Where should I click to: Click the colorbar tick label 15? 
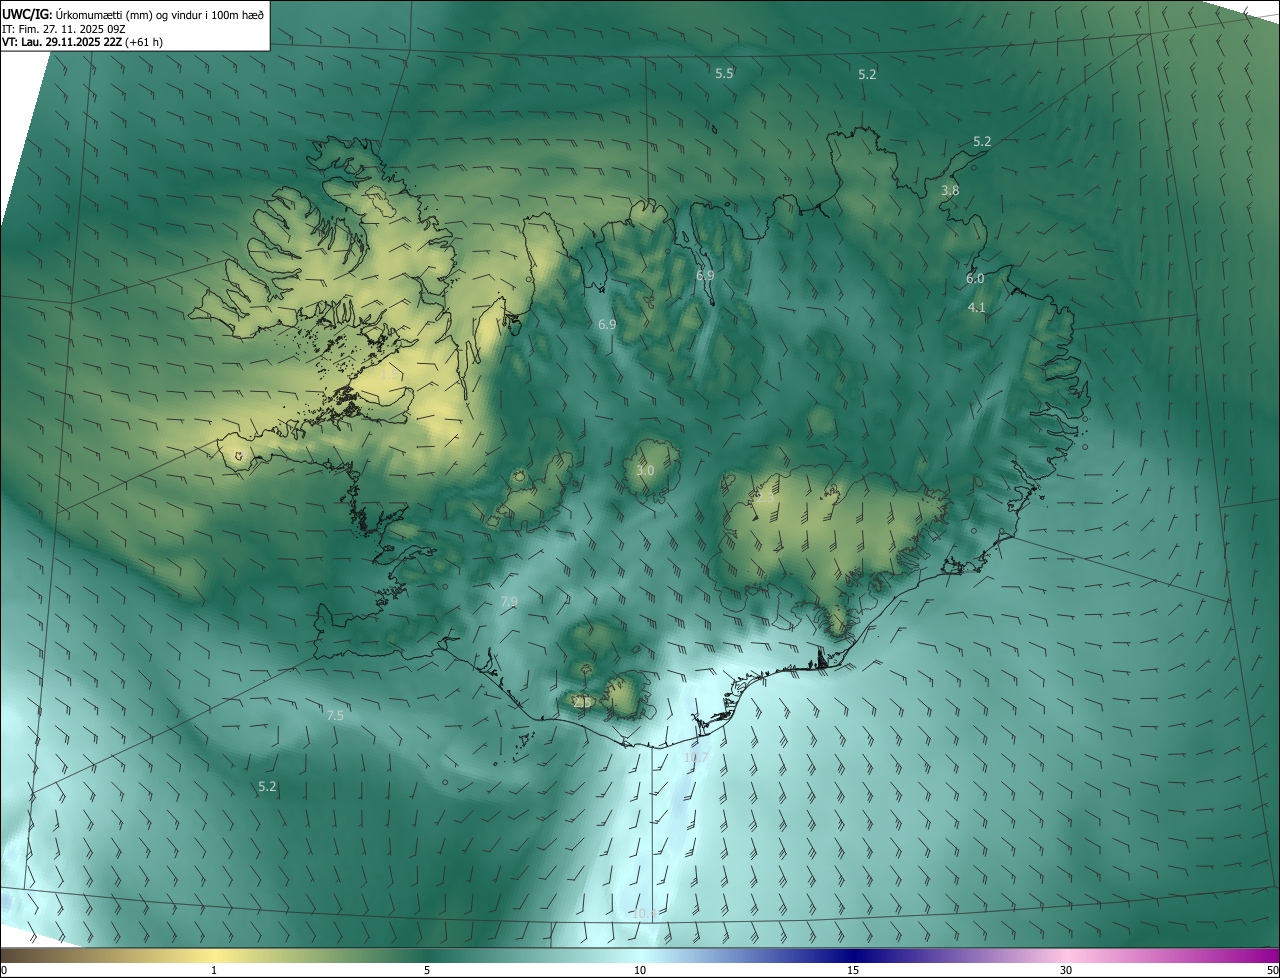(x=853, y=971)
